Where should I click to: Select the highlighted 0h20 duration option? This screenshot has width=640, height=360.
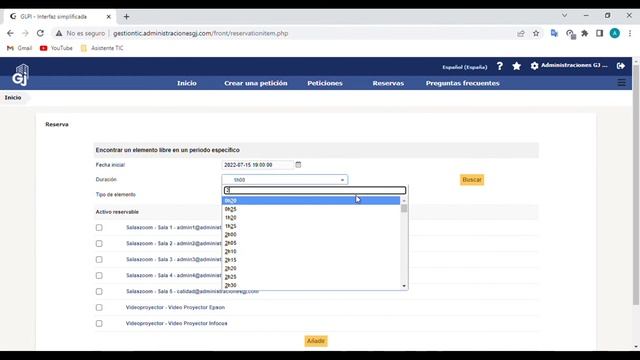(311, 200)
